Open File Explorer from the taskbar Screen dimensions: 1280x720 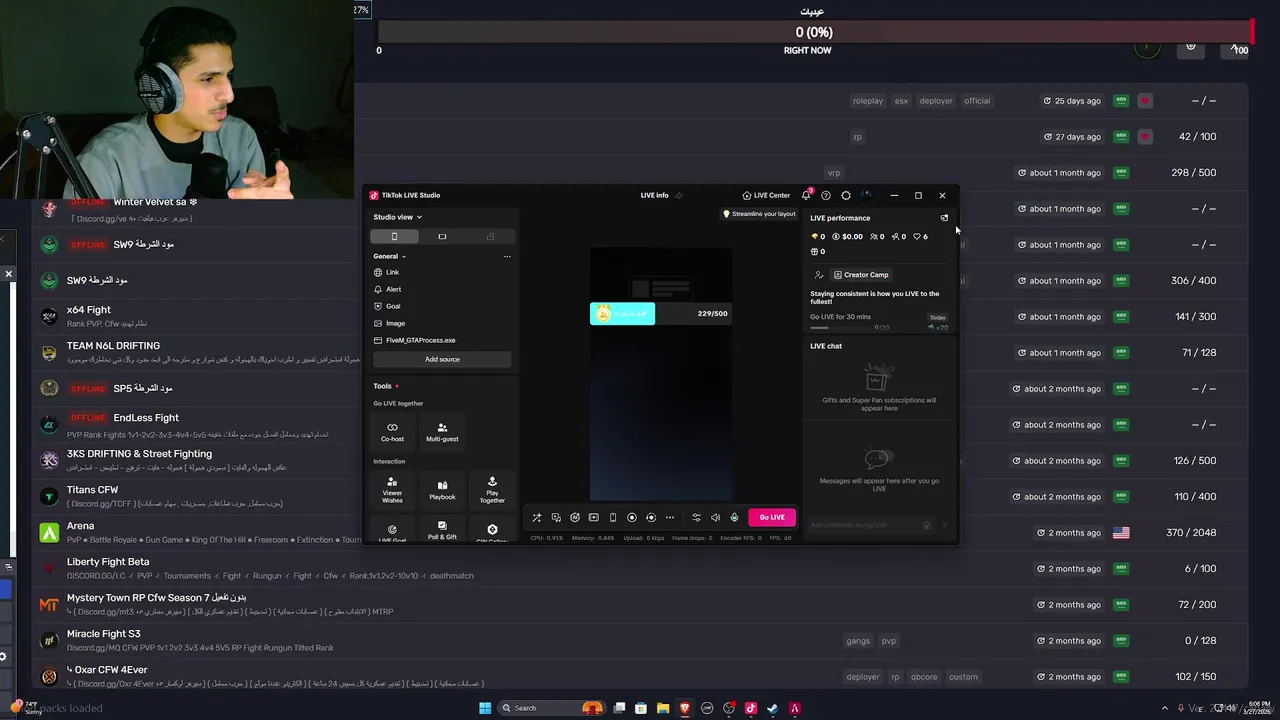[x=663, y=708]
